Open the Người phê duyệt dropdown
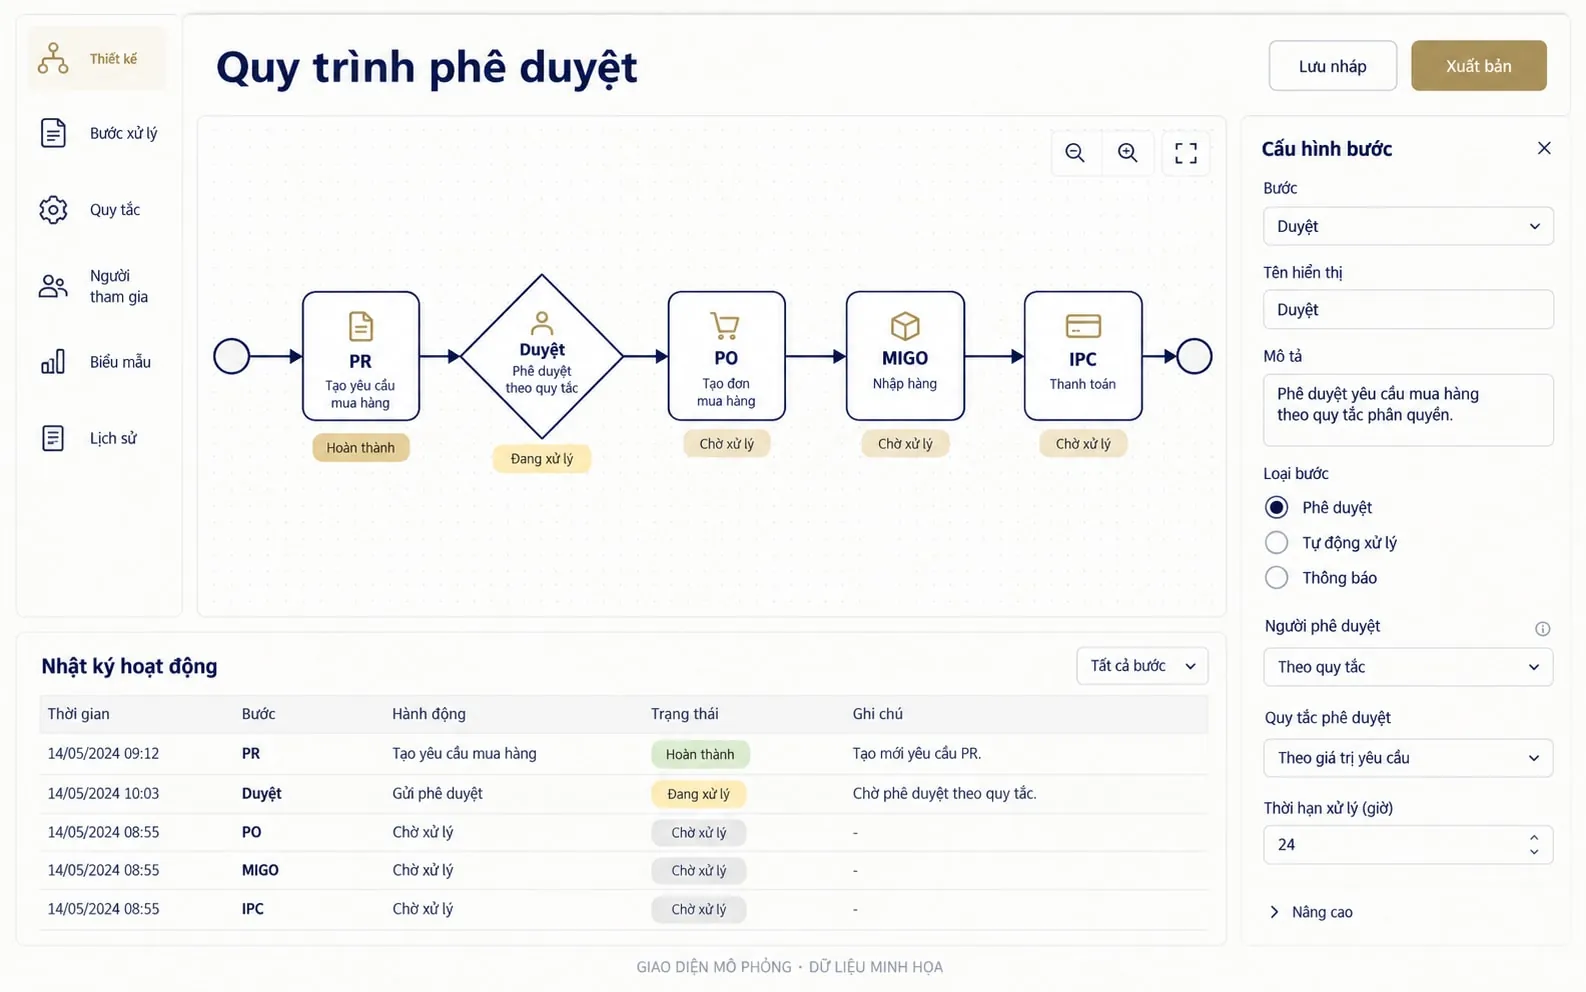This screenshot has width=1586, height=992. pos(1408,667)
